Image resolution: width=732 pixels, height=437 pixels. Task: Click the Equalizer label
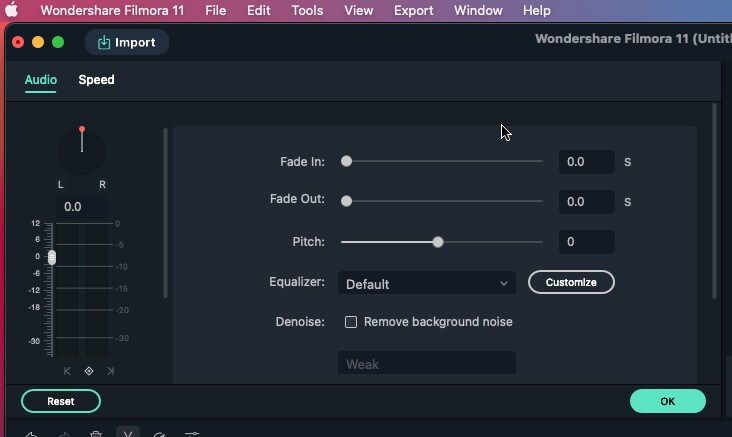coord(297,282)
